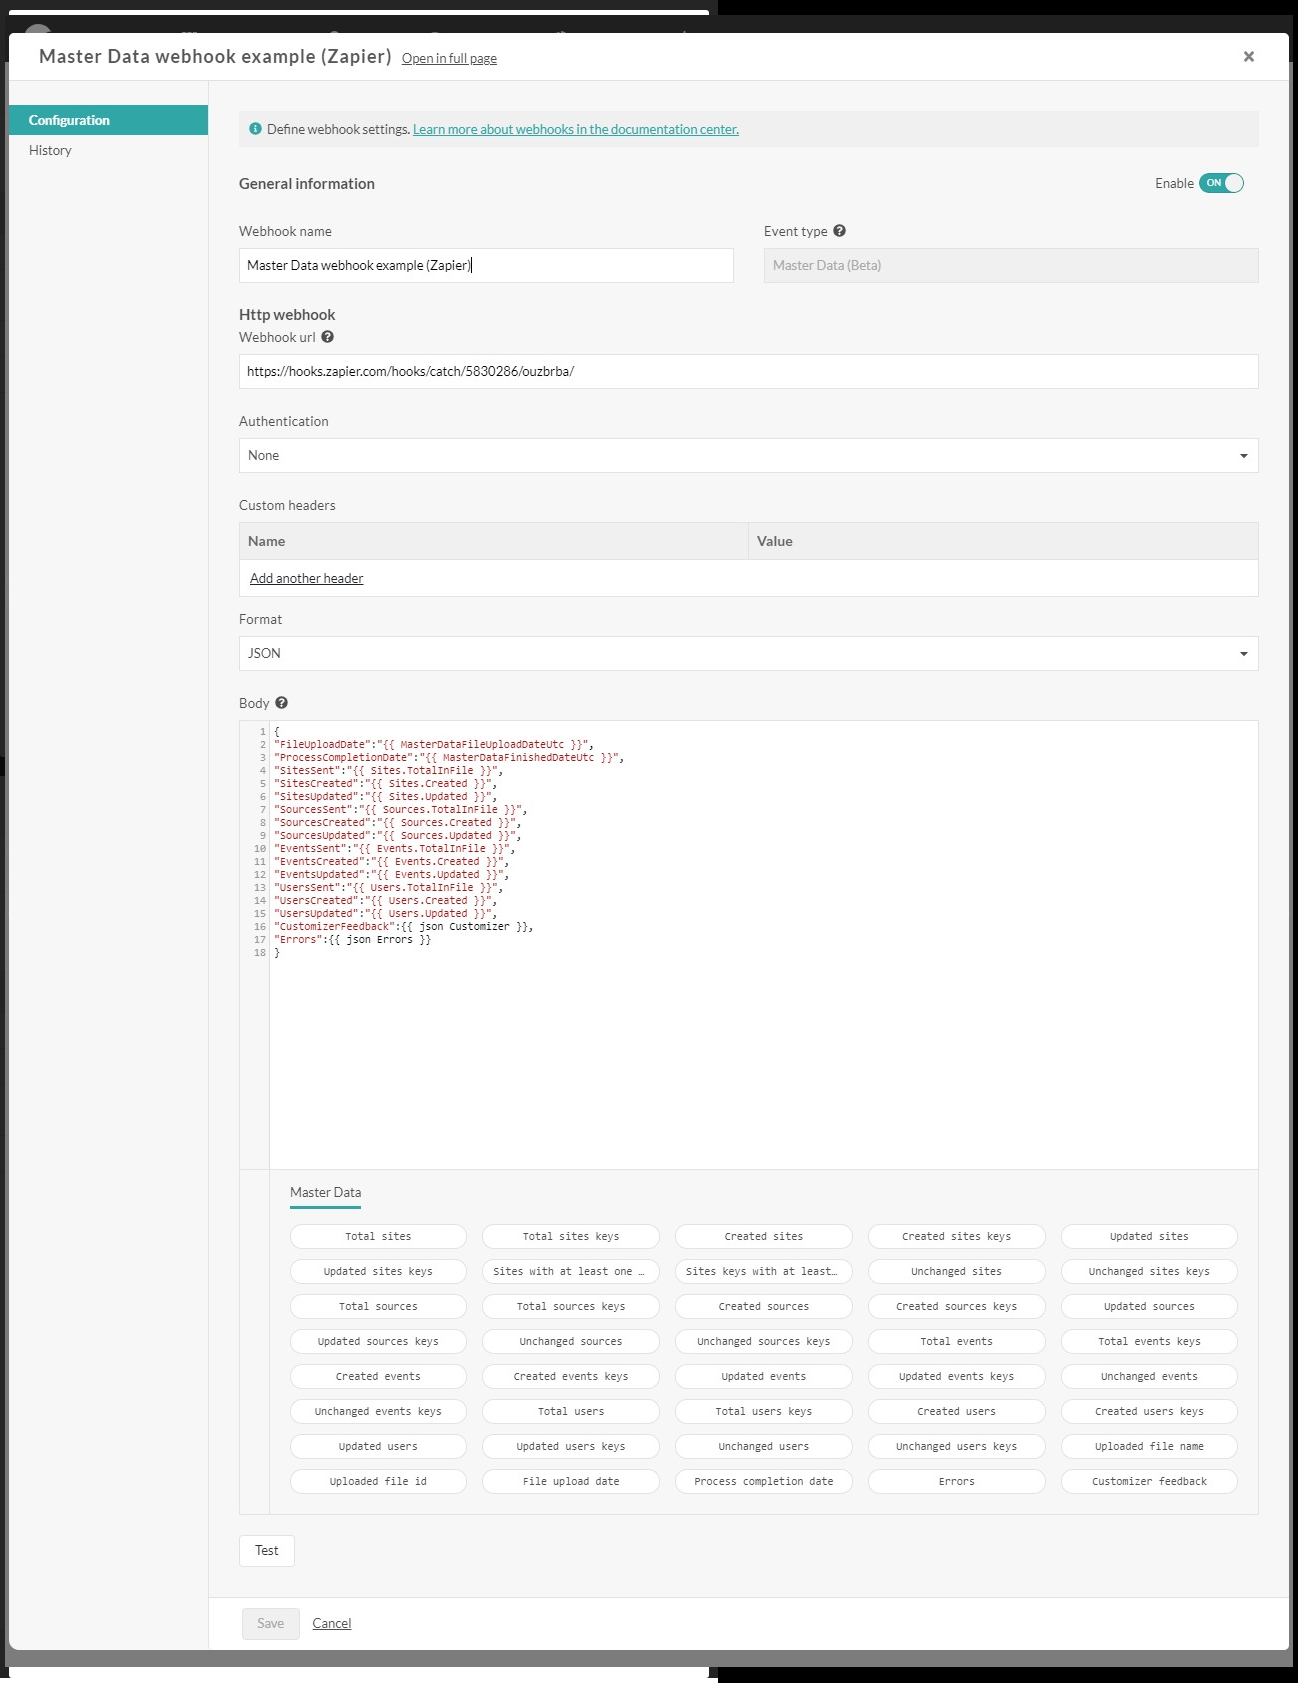Click the Body help icon
1298x1683 pixels.
coord(281,703)
